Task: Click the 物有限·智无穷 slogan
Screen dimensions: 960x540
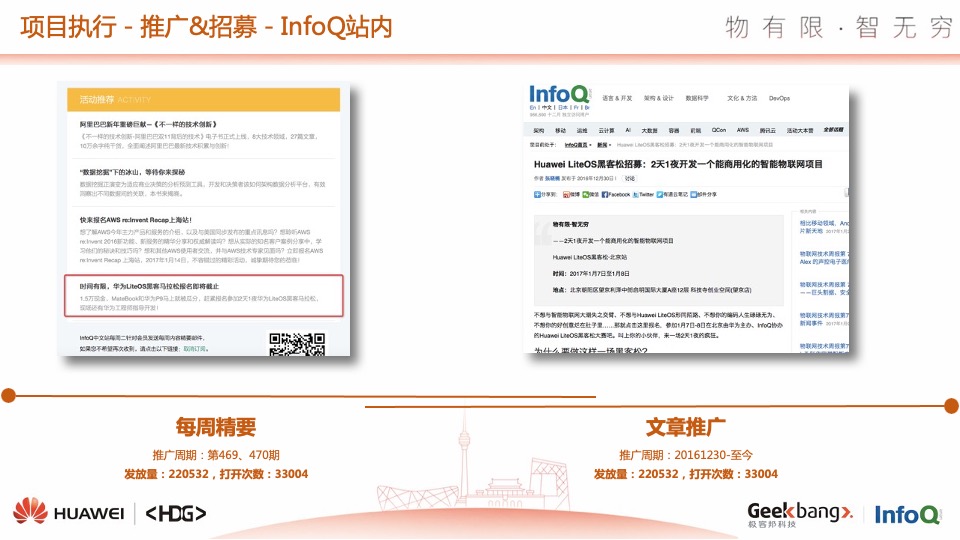Action: 839,28
